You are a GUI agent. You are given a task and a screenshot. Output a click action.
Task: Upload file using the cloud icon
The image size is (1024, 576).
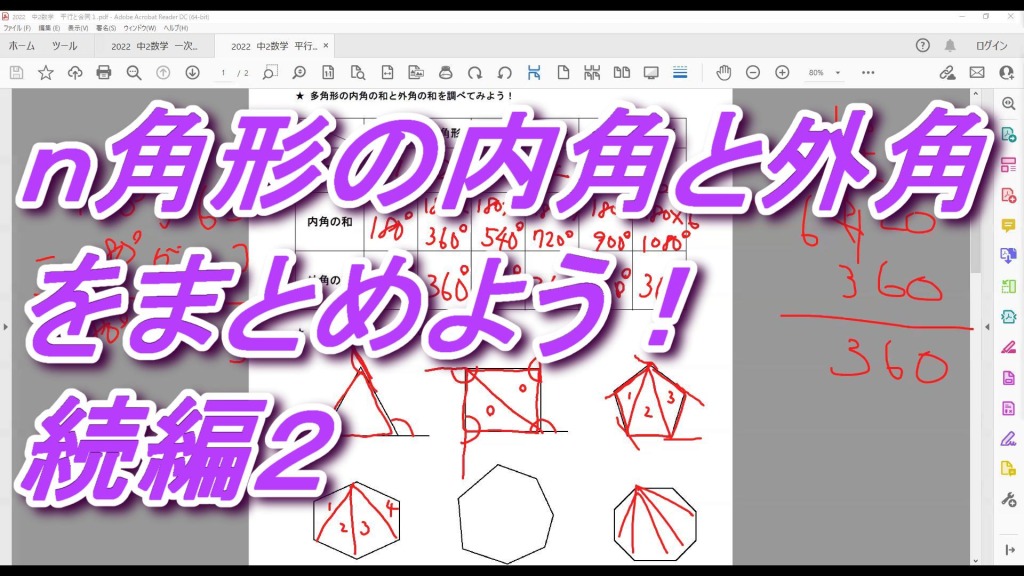coord(75,73)
